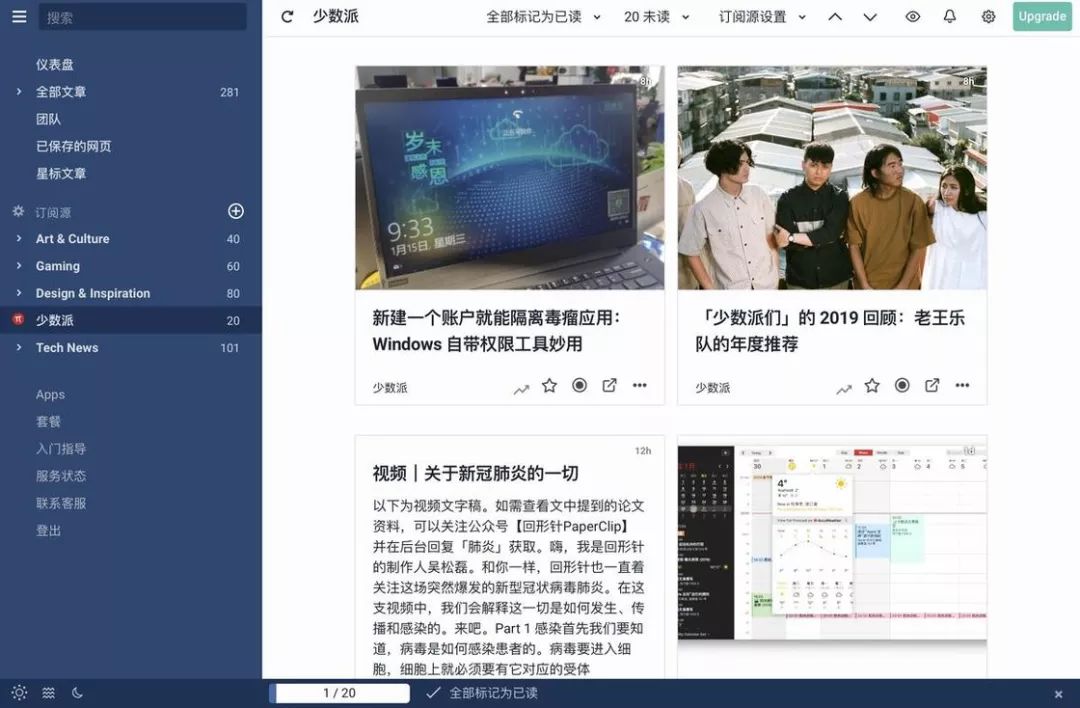Open 已保存的网页 in sidebar
The width and height of the screenshot is (1080, 708).
pos(73,146)
